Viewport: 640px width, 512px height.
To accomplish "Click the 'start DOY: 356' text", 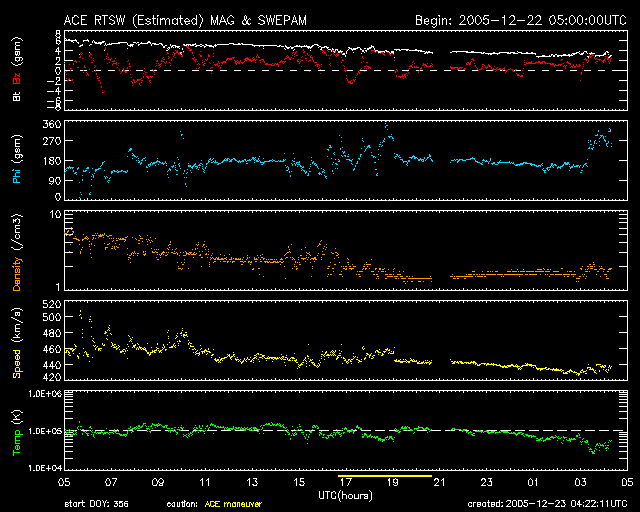I will click(95, 503).
